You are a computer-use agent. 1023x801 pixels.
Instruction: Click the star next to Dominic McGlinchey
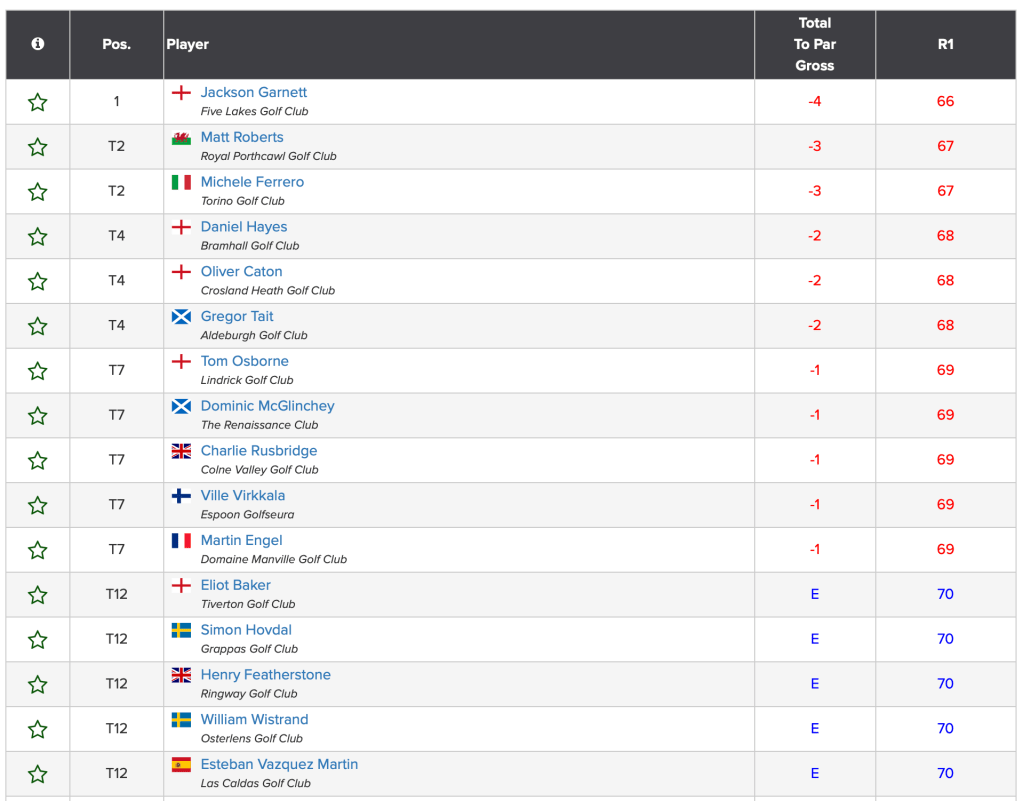[x=38, y=416]
